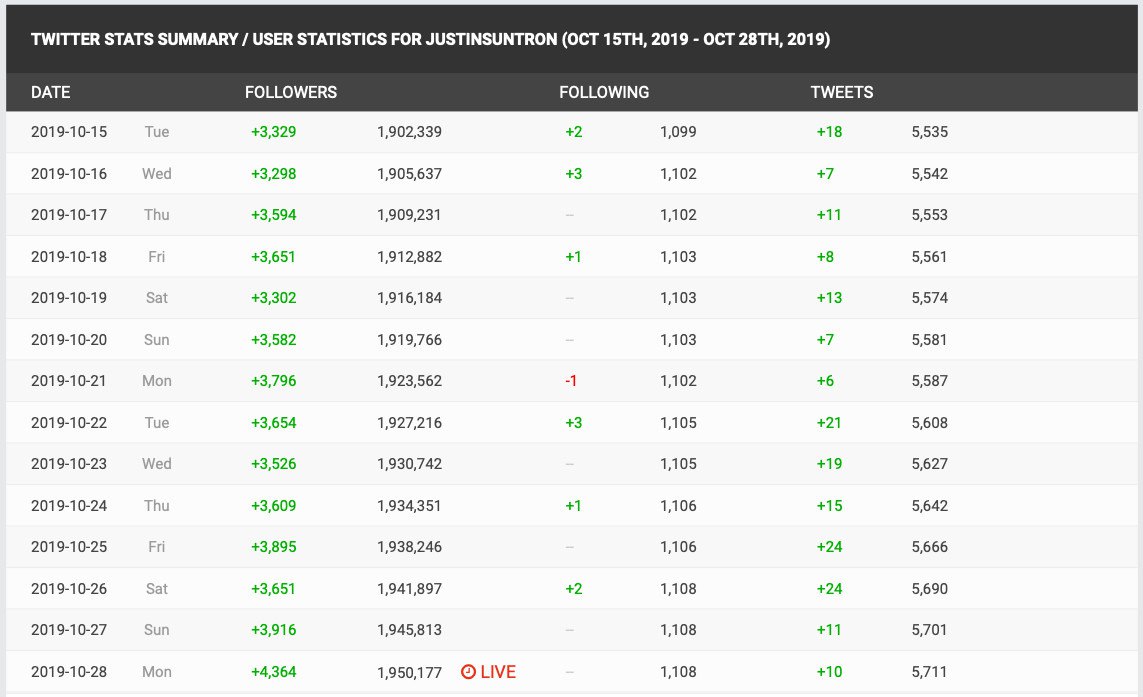Click the tweets gain +10

pyautogui.click(x=829, y=672)
